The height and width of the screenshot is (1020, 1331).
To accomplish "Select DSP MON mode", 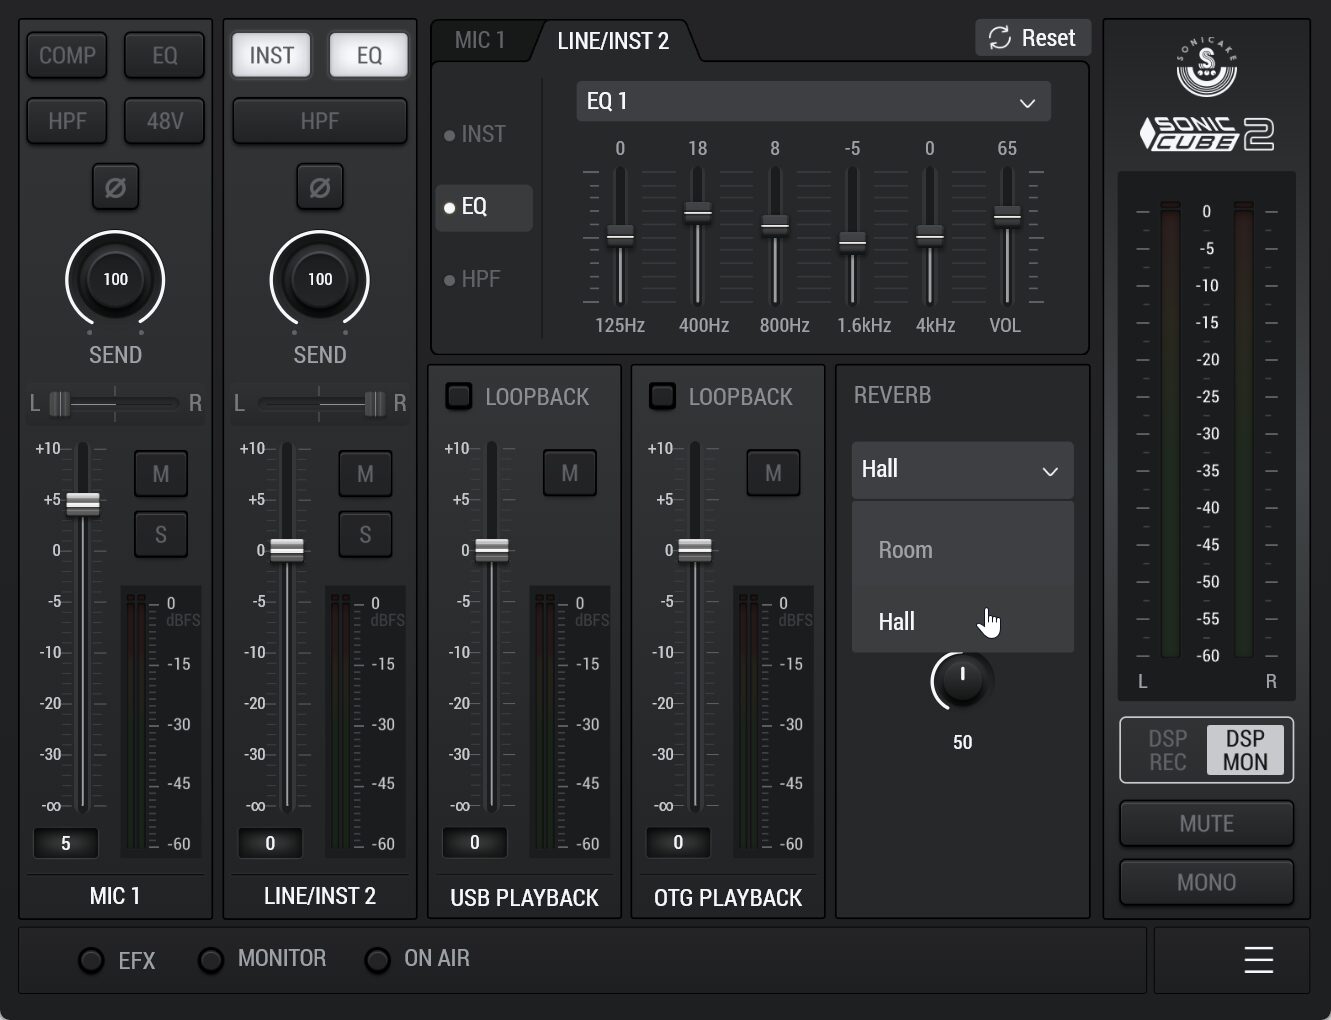I will pyautogui.click(x=1247, y=750).
